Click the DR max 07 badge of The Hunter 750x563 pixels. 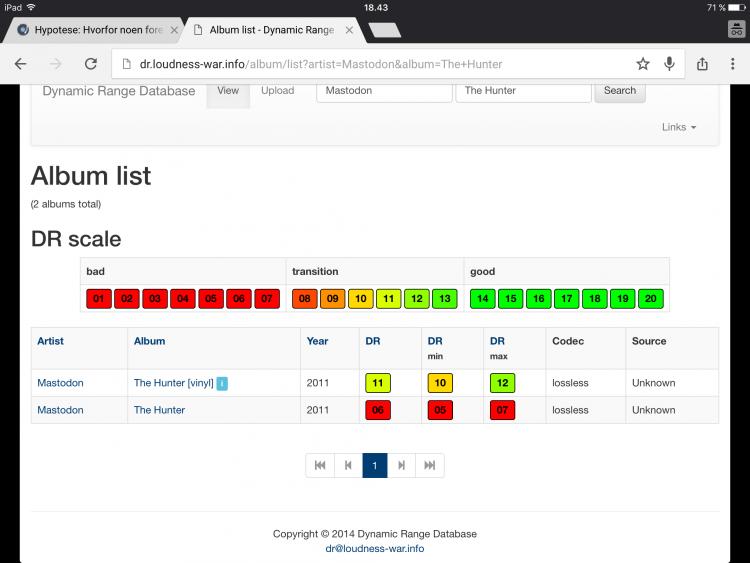[x=502, y=410]
